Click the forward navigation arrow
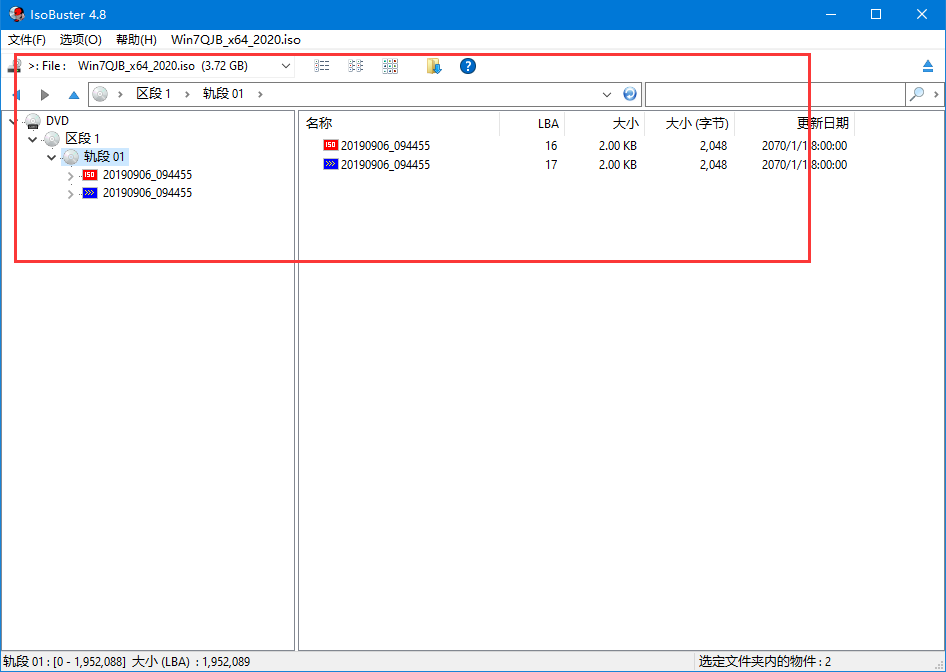946x672 pixels. (x=45, y=95)
